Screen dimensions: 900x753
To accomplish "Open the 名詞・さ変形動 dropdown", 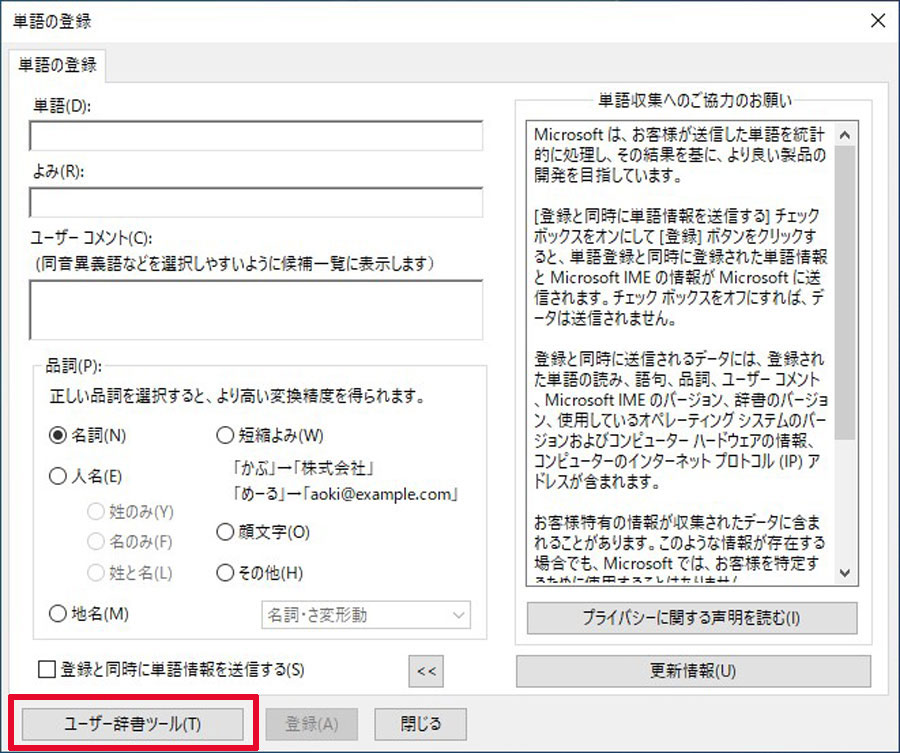I will tap(366, 615).
